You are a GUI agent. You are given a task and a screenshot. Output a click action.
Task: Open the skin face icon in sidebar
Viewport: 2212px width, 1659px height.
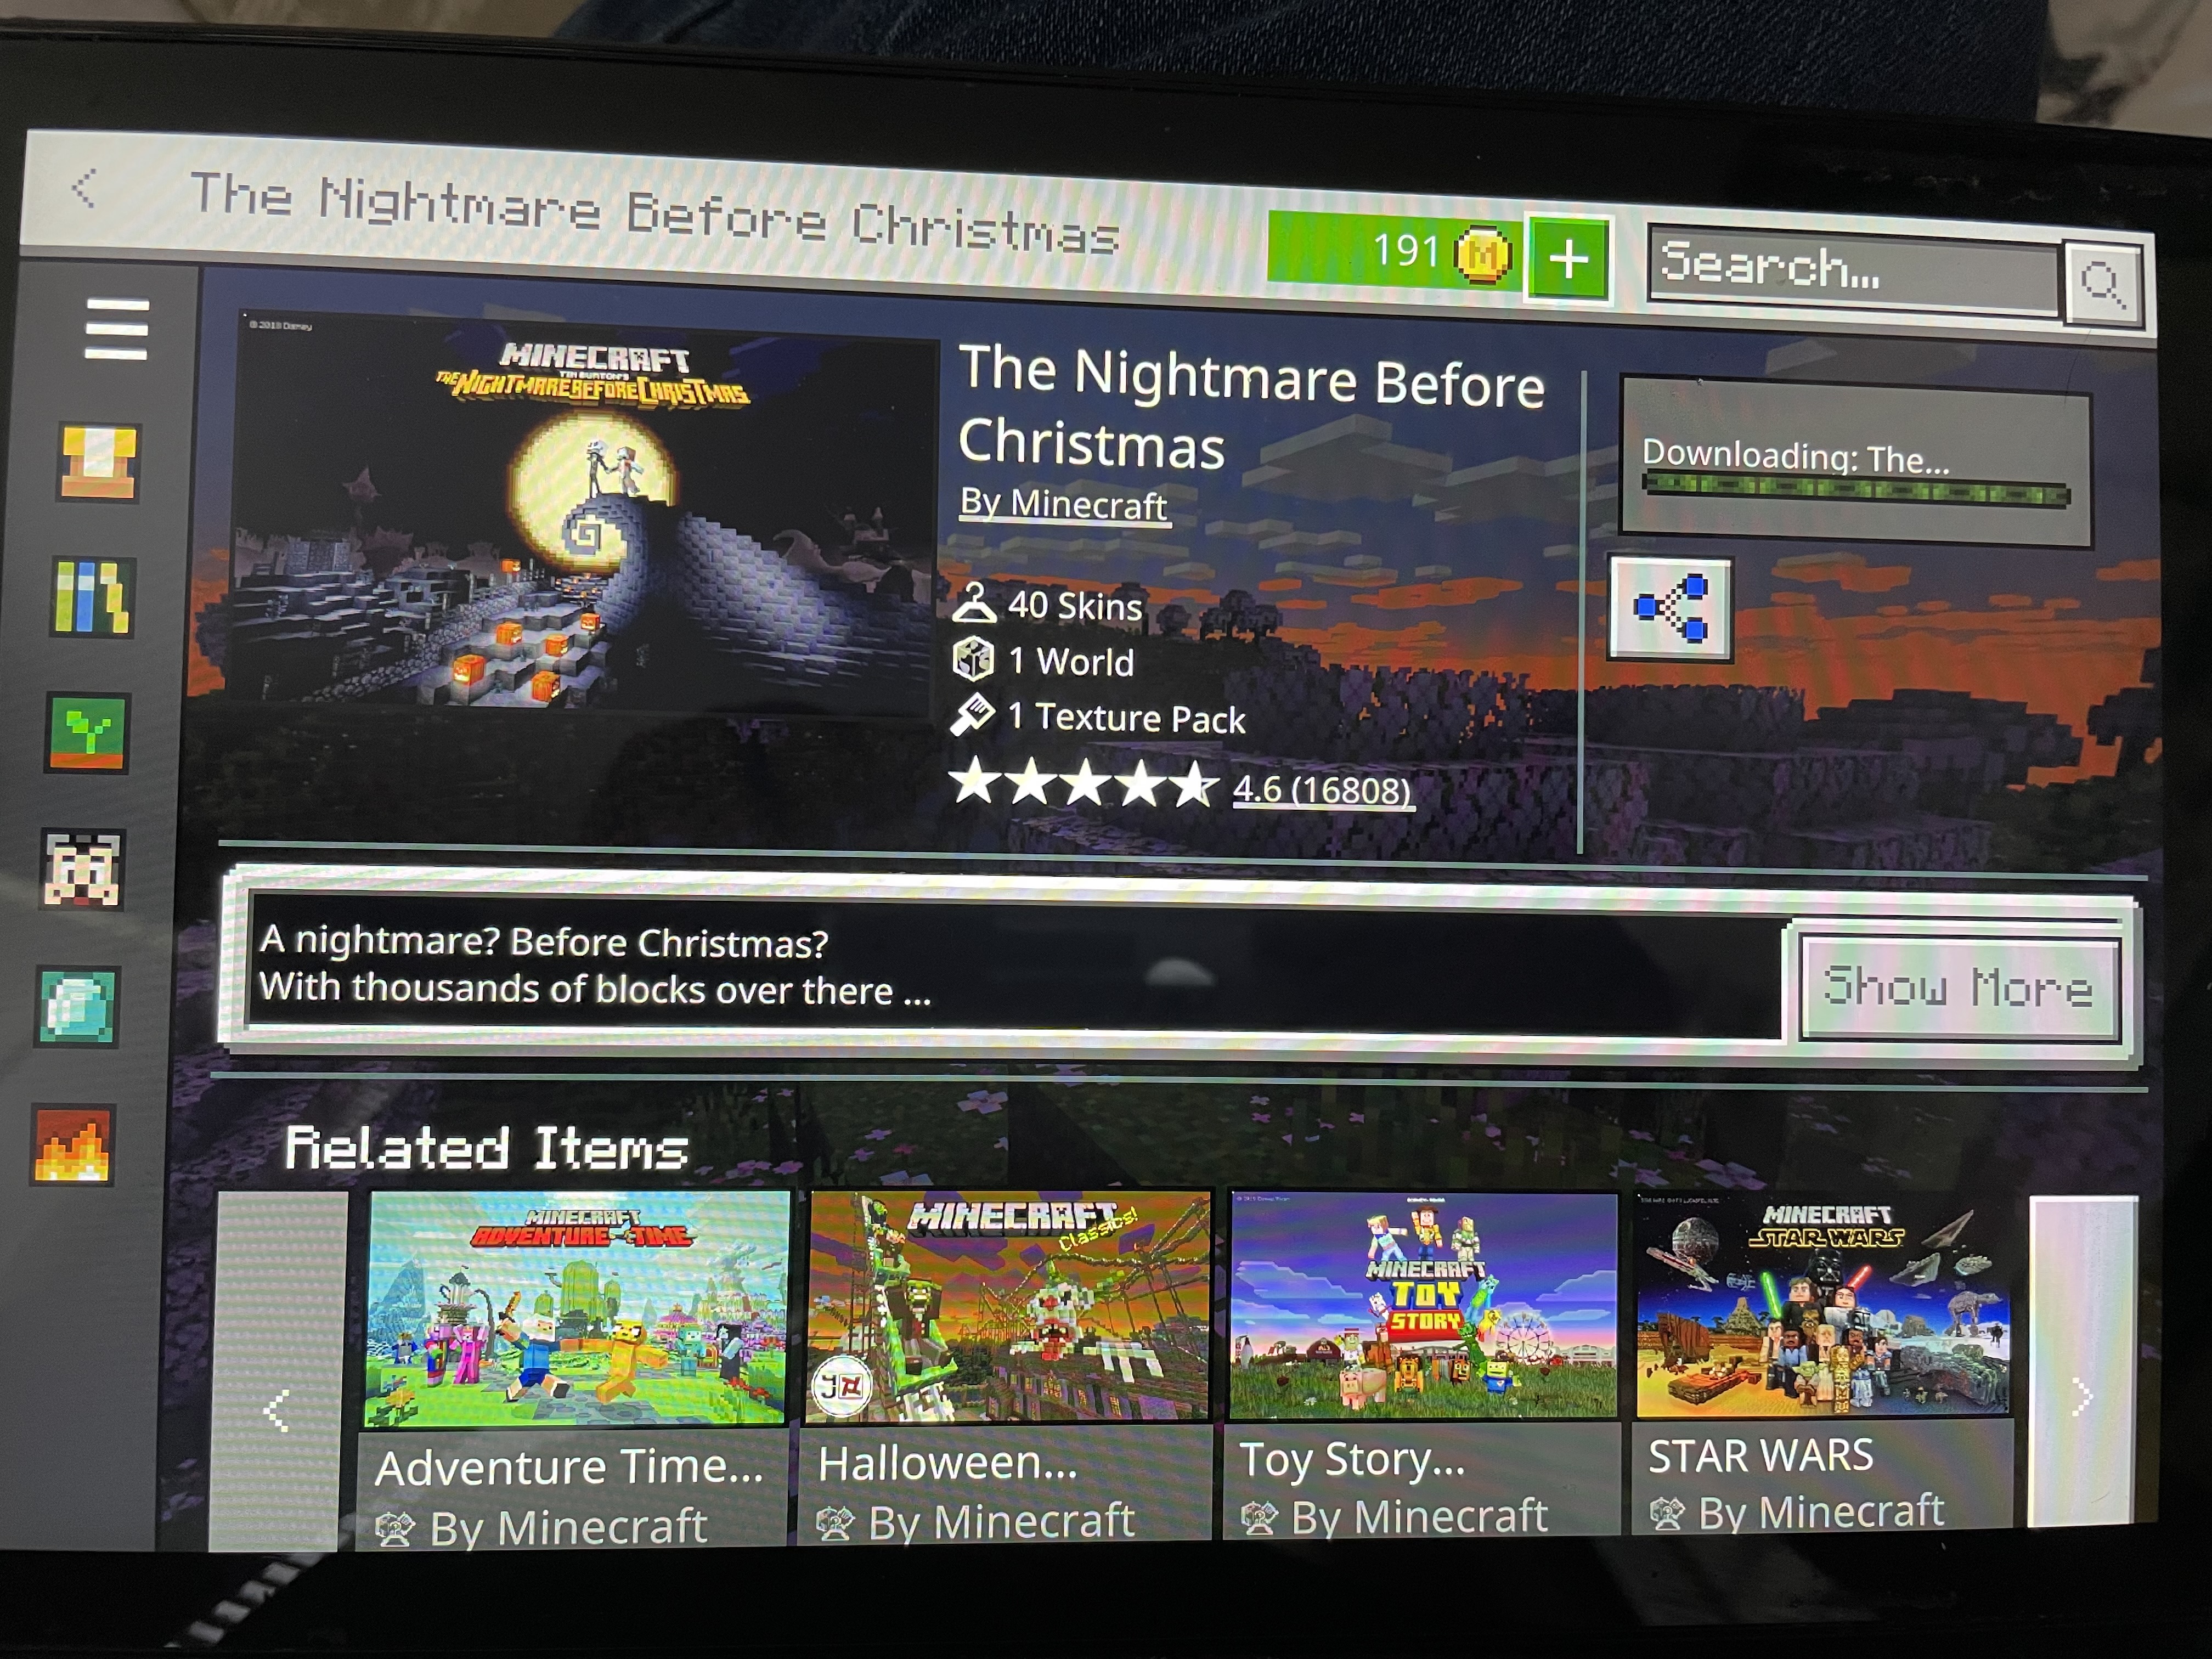pyautogui.click(x=82, y=869)
